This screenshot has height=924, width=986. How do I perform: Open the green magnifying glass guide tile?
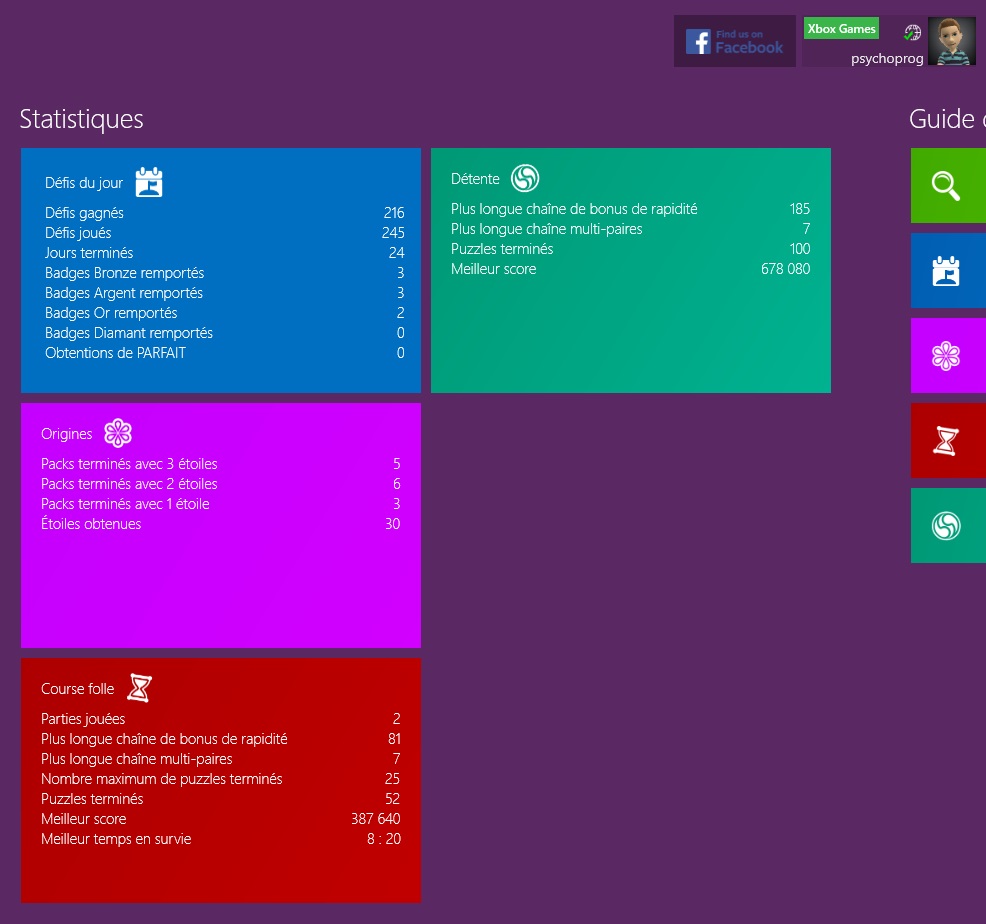pyautogui.click(x=947, y=185)
